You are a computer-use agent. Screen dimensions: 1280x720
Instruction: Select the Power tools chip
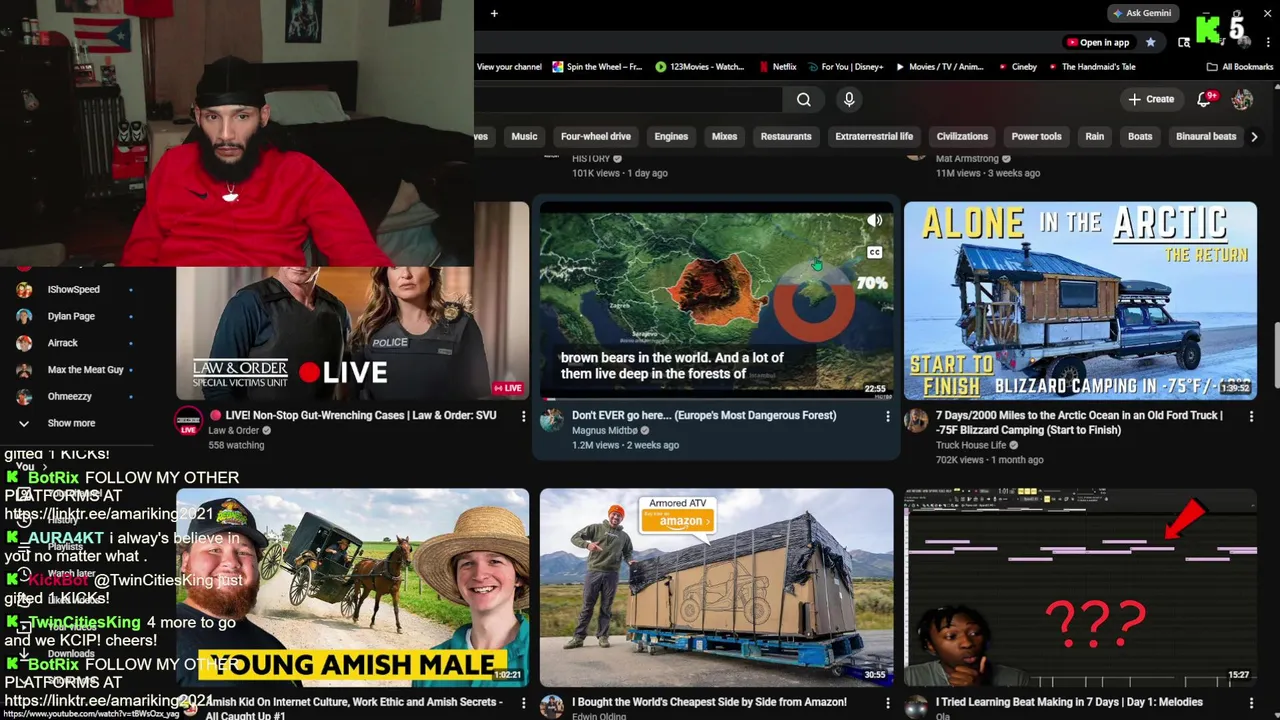point(1036,136)
